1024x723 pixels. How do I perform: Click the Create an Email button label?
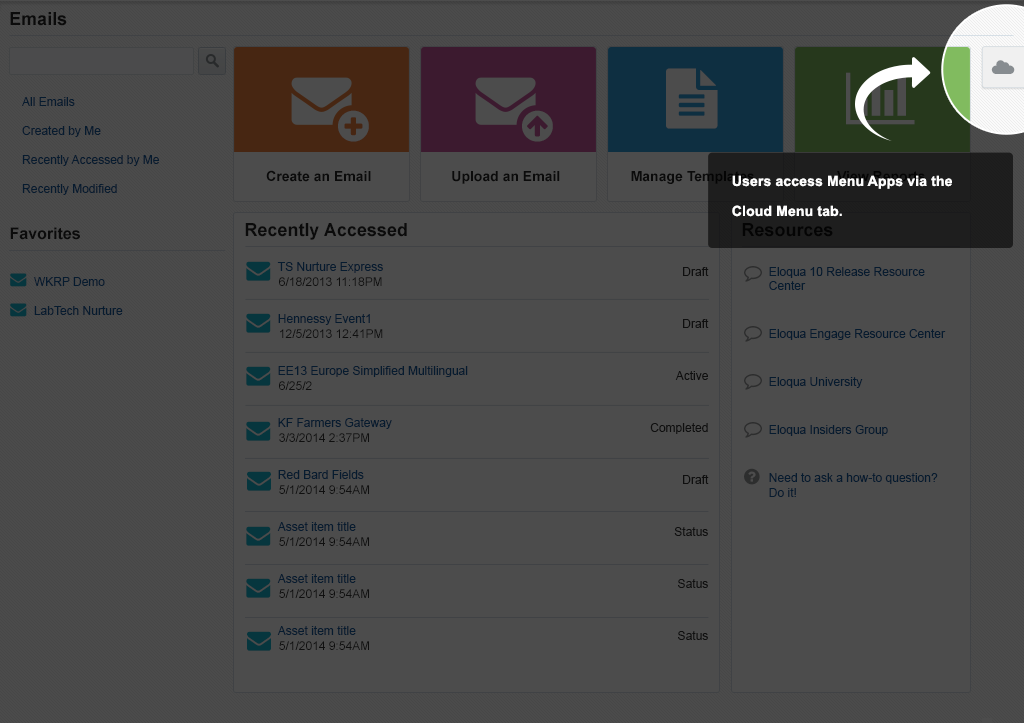click(x=318, y=176)
